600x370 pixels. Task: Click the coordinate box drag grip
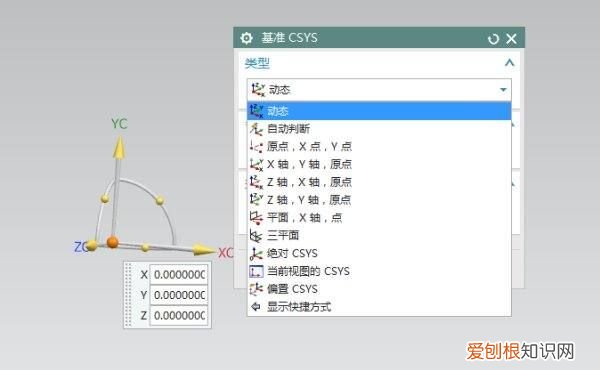pyautogui.click(x=128, y=295)
